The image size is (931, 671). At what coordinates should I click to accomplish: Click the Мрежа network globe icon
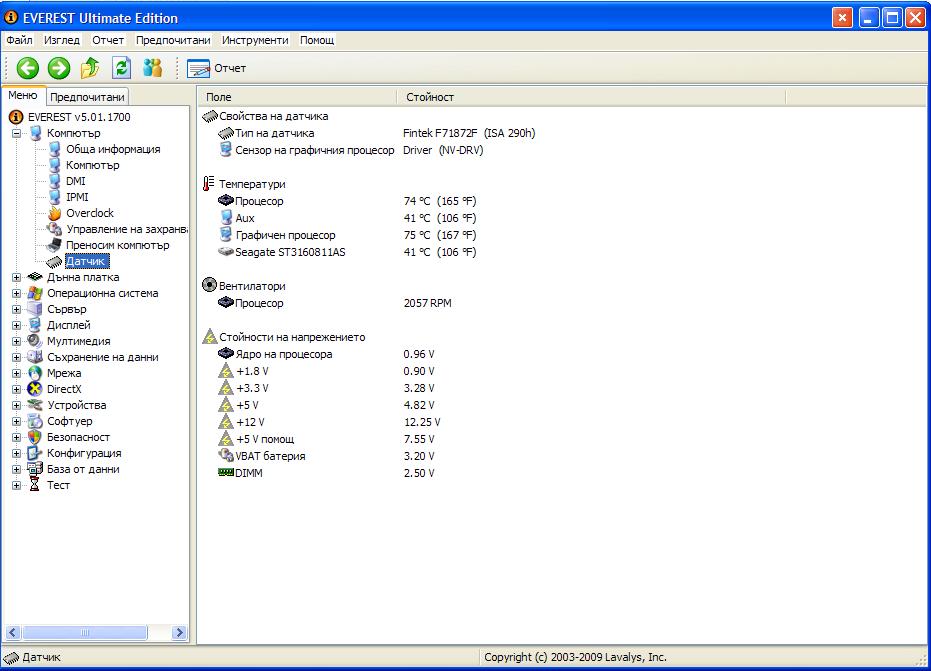[x=35, y=374]
